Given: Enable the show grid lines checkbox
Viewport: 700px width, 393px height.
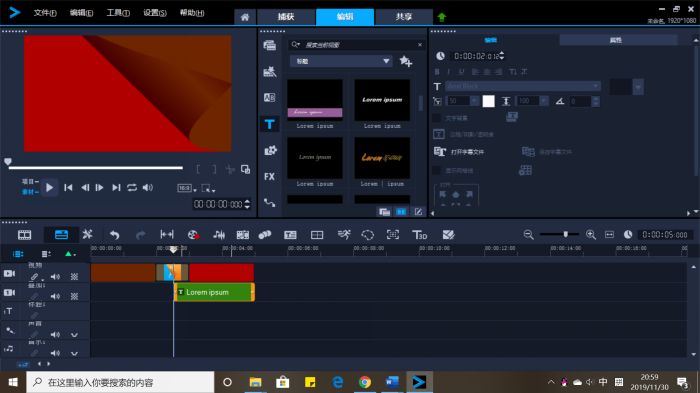Looking at the screenshot, I should click(437, 170).
